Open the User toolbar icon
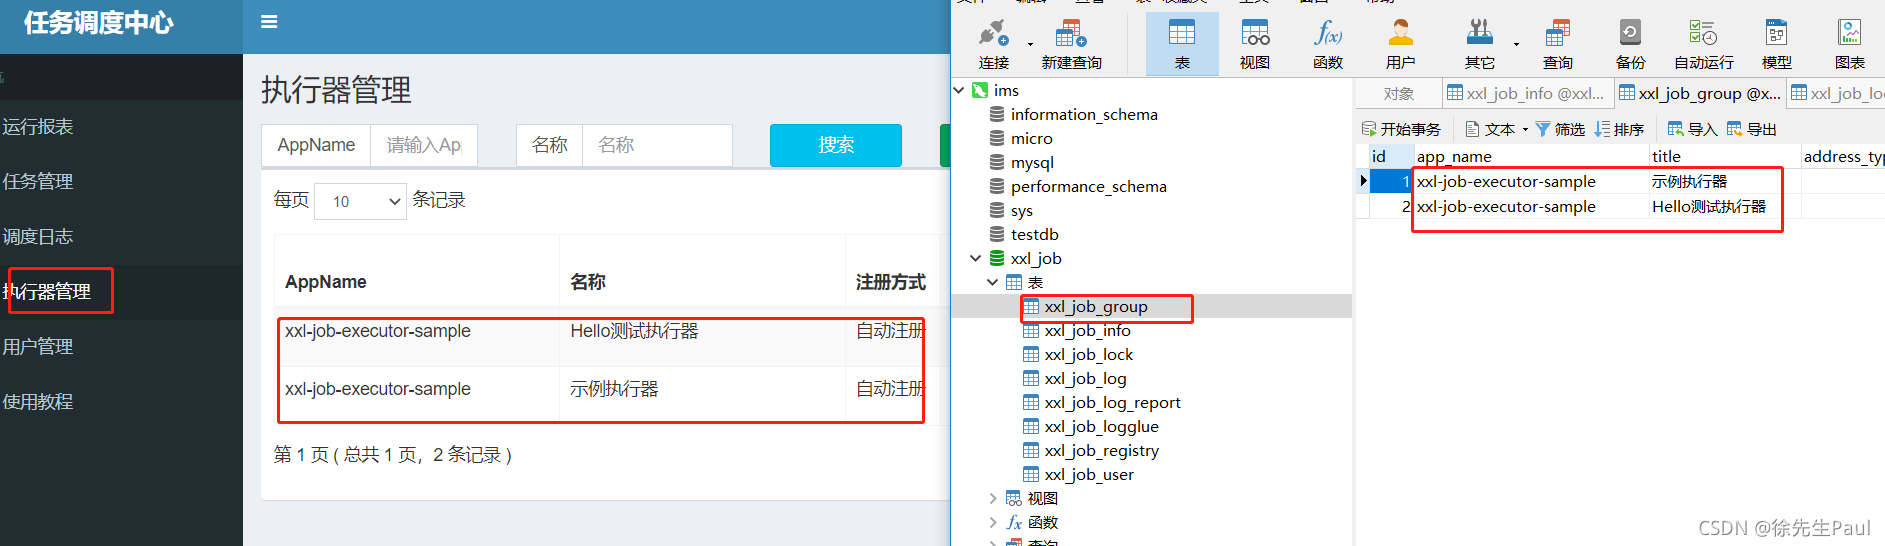Image resolution: width=1885 pixels, height=546 pixels. click(x=1401, y=43)
